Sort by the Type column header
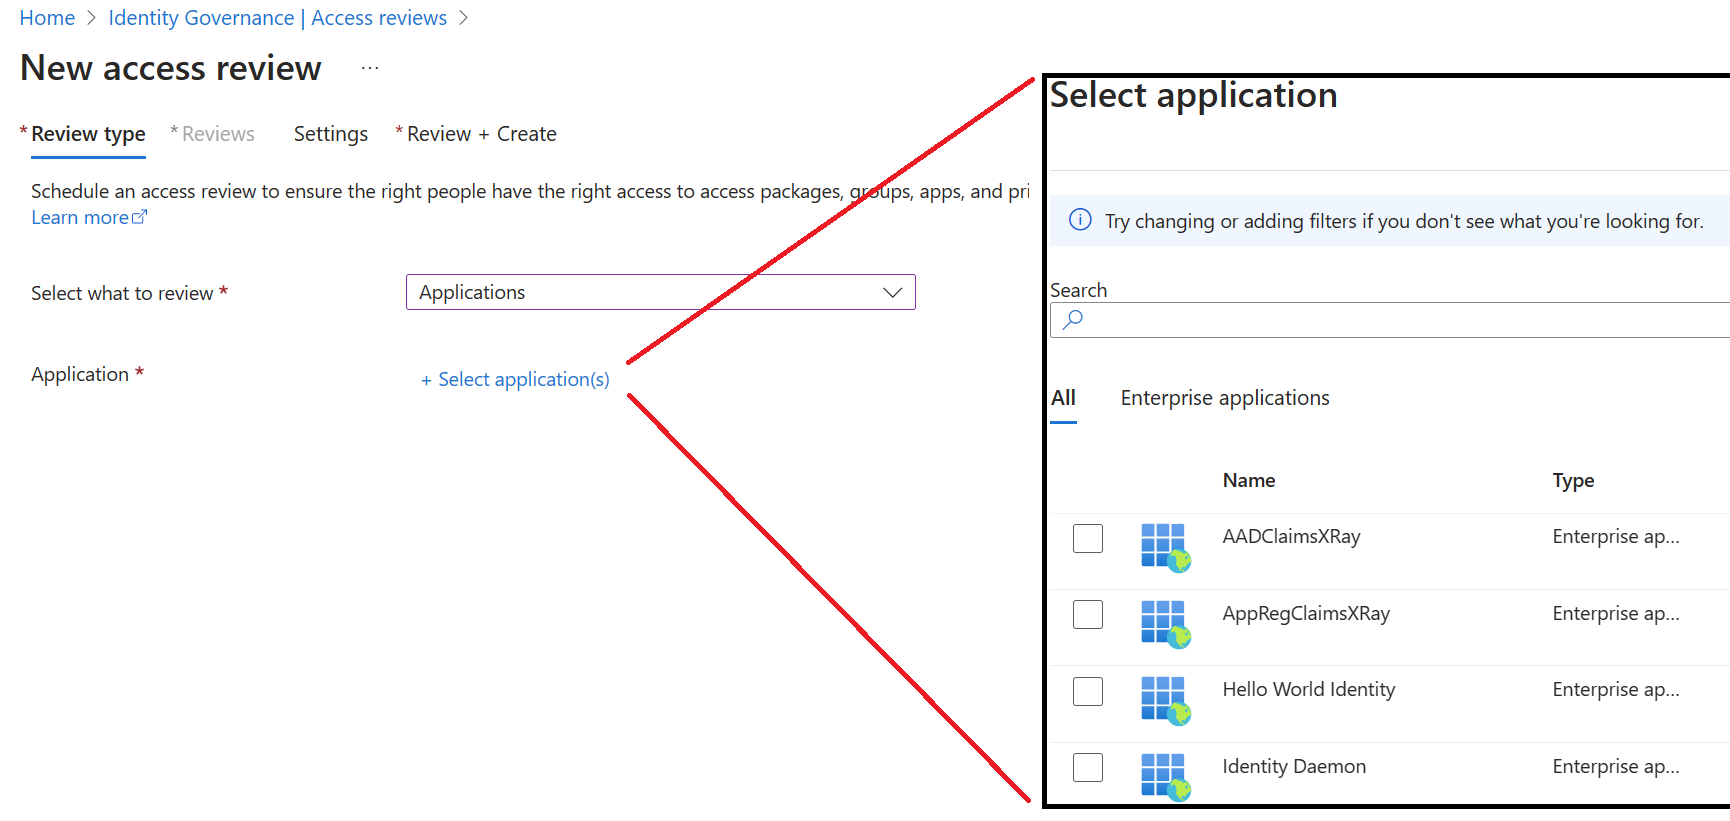The height and width of the screenshot is (821, 1730). [x=1573, y=480]
